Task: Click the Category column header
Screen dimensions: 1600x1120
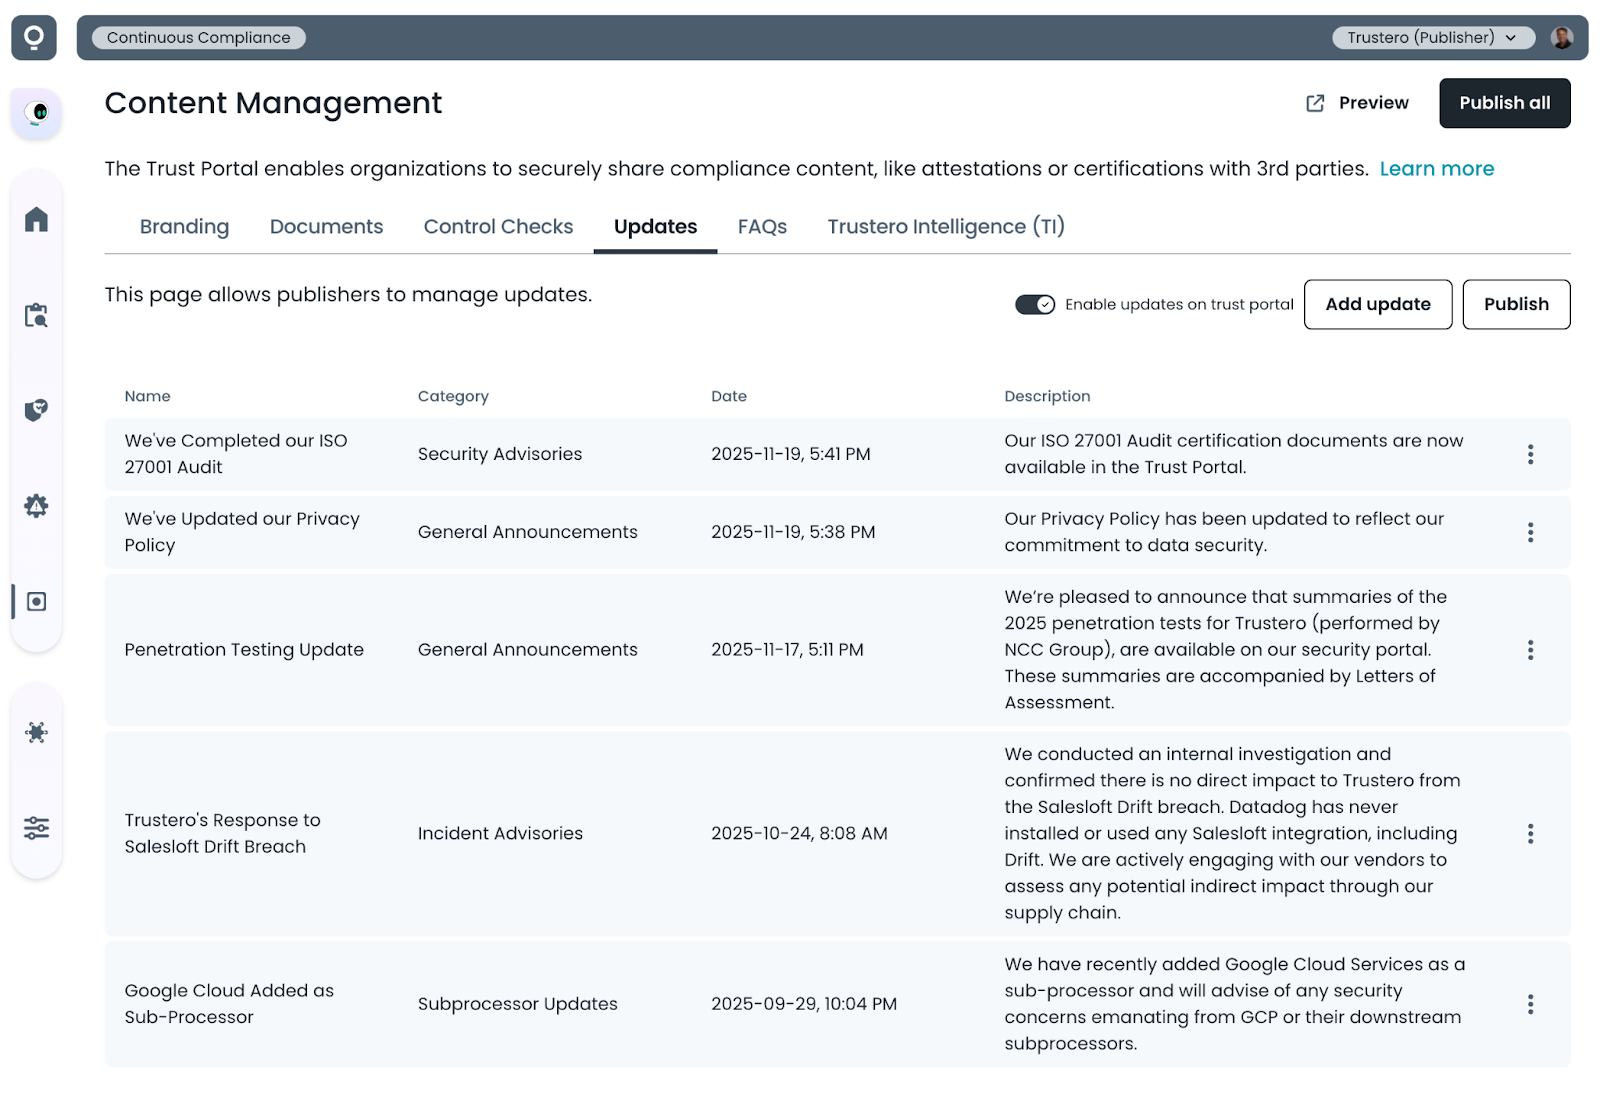Action: [453, 396]
